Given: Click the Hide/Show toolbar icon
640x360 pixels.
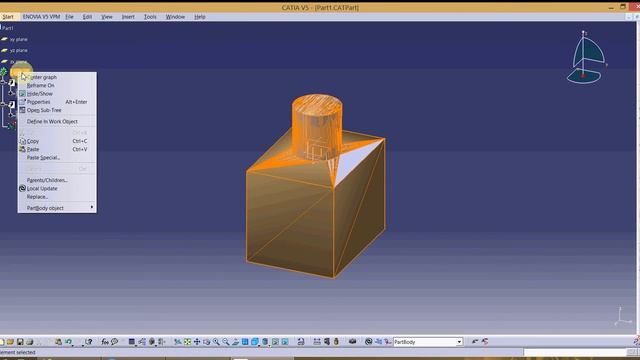Looking at the screenshot, I should (275, 342).
